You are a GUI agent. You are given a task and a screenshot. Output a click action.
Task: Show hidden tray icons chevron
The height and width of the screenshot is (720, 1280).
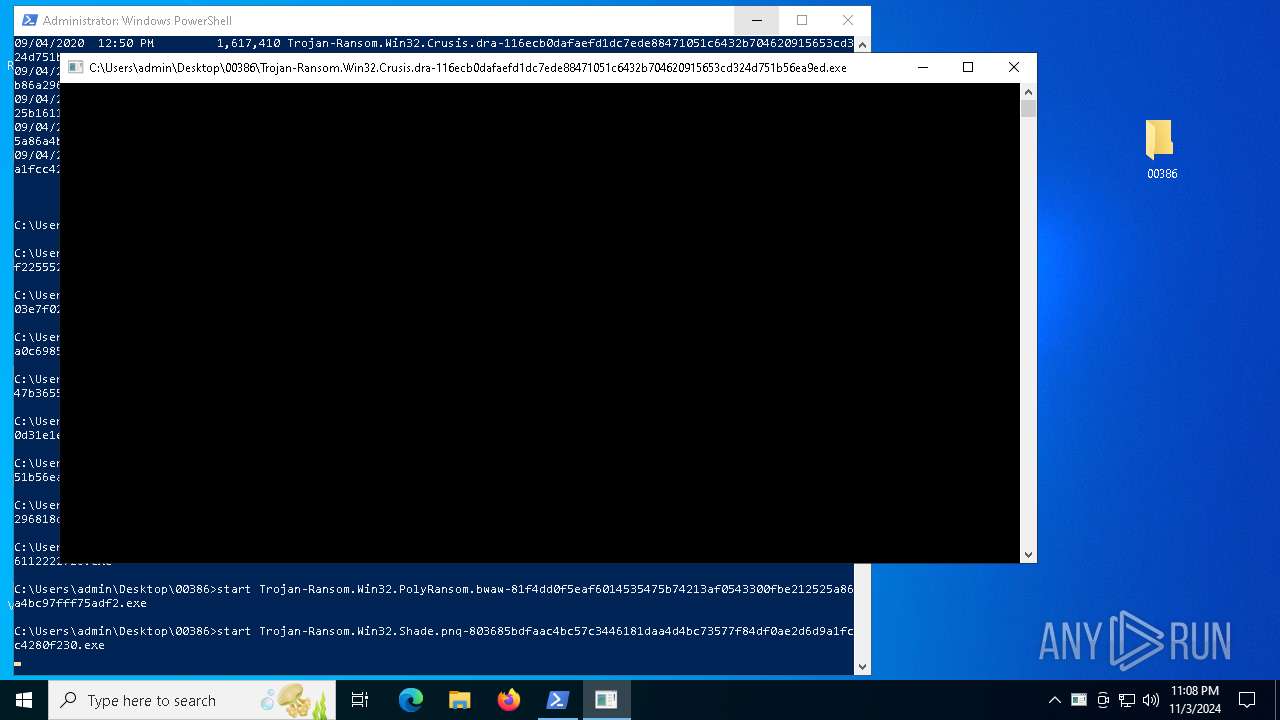coord(1054,700)
